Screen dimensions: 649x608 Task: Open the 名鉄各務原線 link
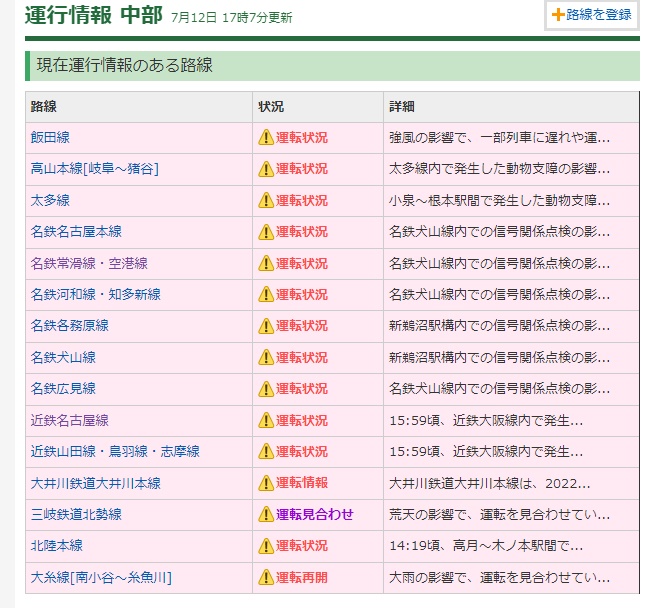pyautogui.click(x=70, y=326)
